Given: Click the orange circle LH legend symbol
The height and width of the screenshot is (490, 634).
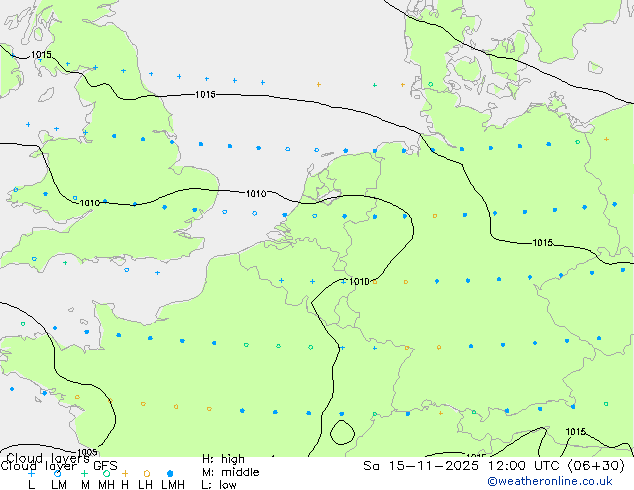Looking at the screenshot, I should point(147,473).
